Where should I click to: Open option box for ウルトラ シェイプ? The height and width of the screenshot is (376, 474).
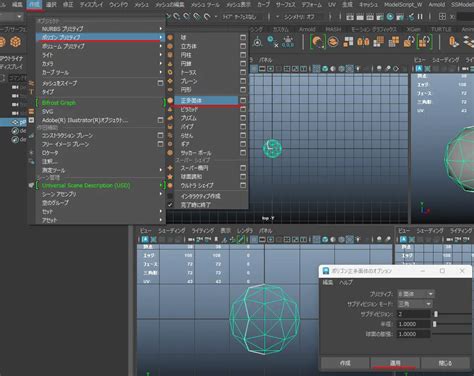point(243,185)
